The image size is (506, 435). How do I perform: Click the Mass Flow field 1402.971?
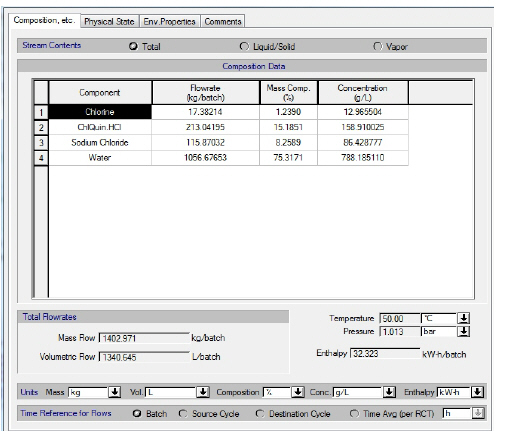144,338
